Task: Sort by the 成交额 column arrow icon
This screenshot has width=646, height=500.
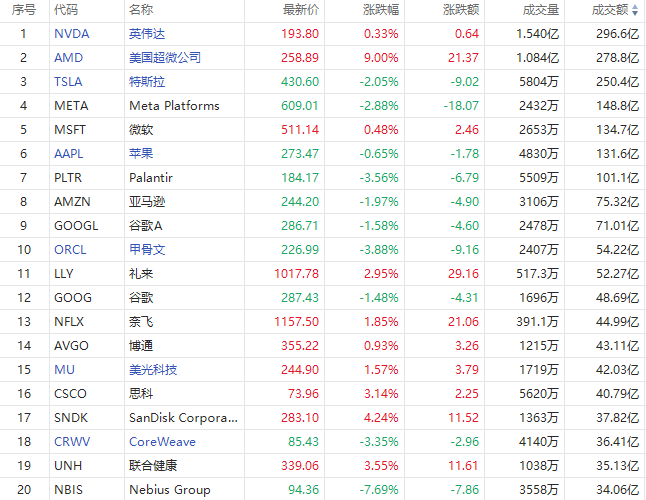Action: tap(635, 10)
